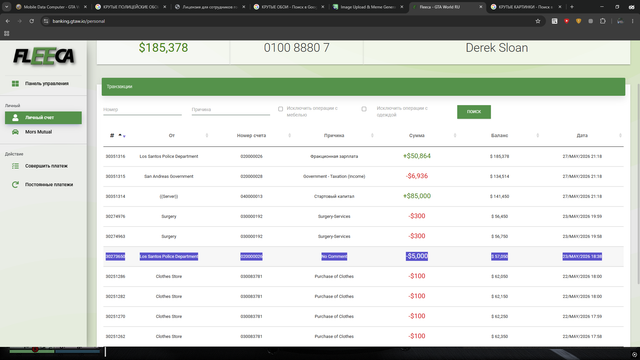Screen dimensions: 640x360
Task: Click the Совершить платеж list icon
Action: [15, 166]
